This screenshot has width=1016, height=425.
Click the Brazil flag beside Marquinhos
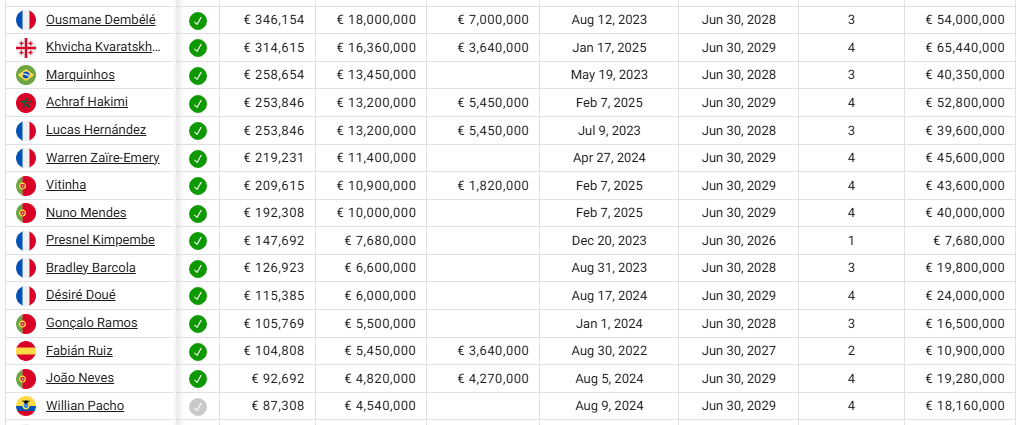point(26,75)
